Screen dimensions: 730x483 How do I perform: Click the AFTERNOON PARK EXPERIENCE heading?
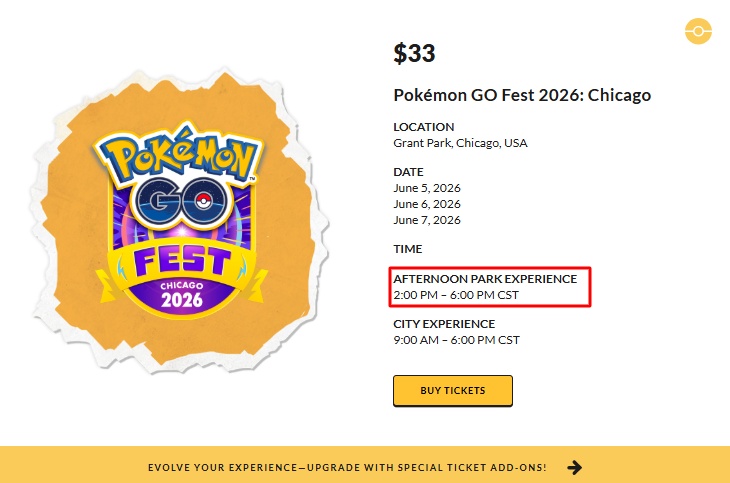click(x=485, y=279)
